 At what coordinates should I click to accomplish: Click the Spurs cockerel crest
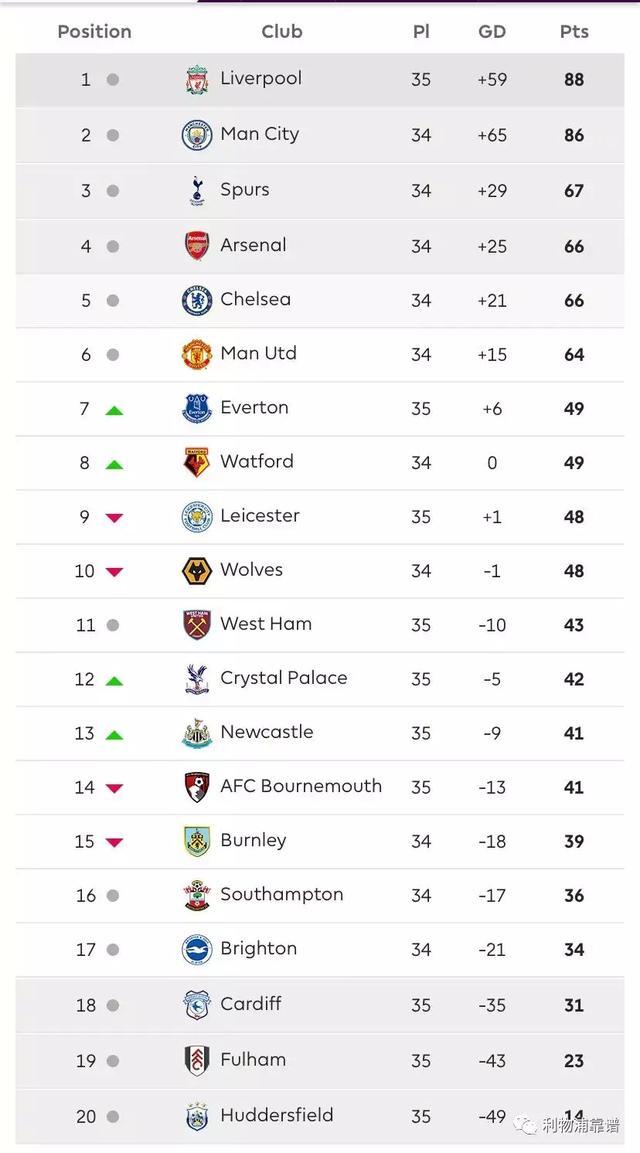(196, 190)
